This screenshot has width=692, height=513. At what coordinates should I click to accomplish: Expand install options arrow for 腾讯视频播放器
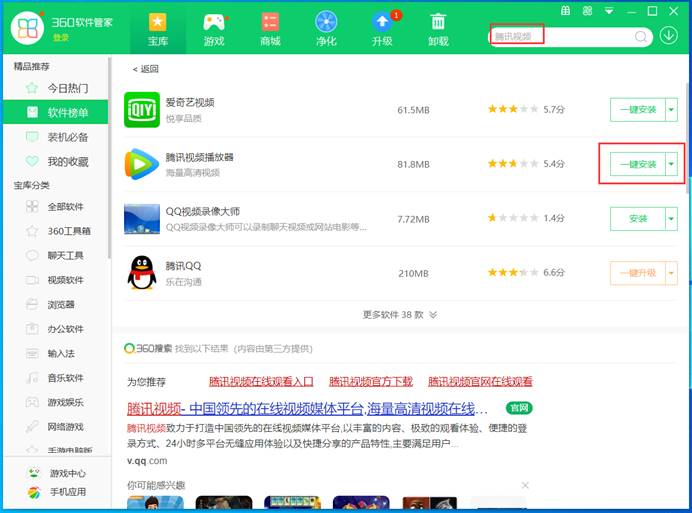671,164
